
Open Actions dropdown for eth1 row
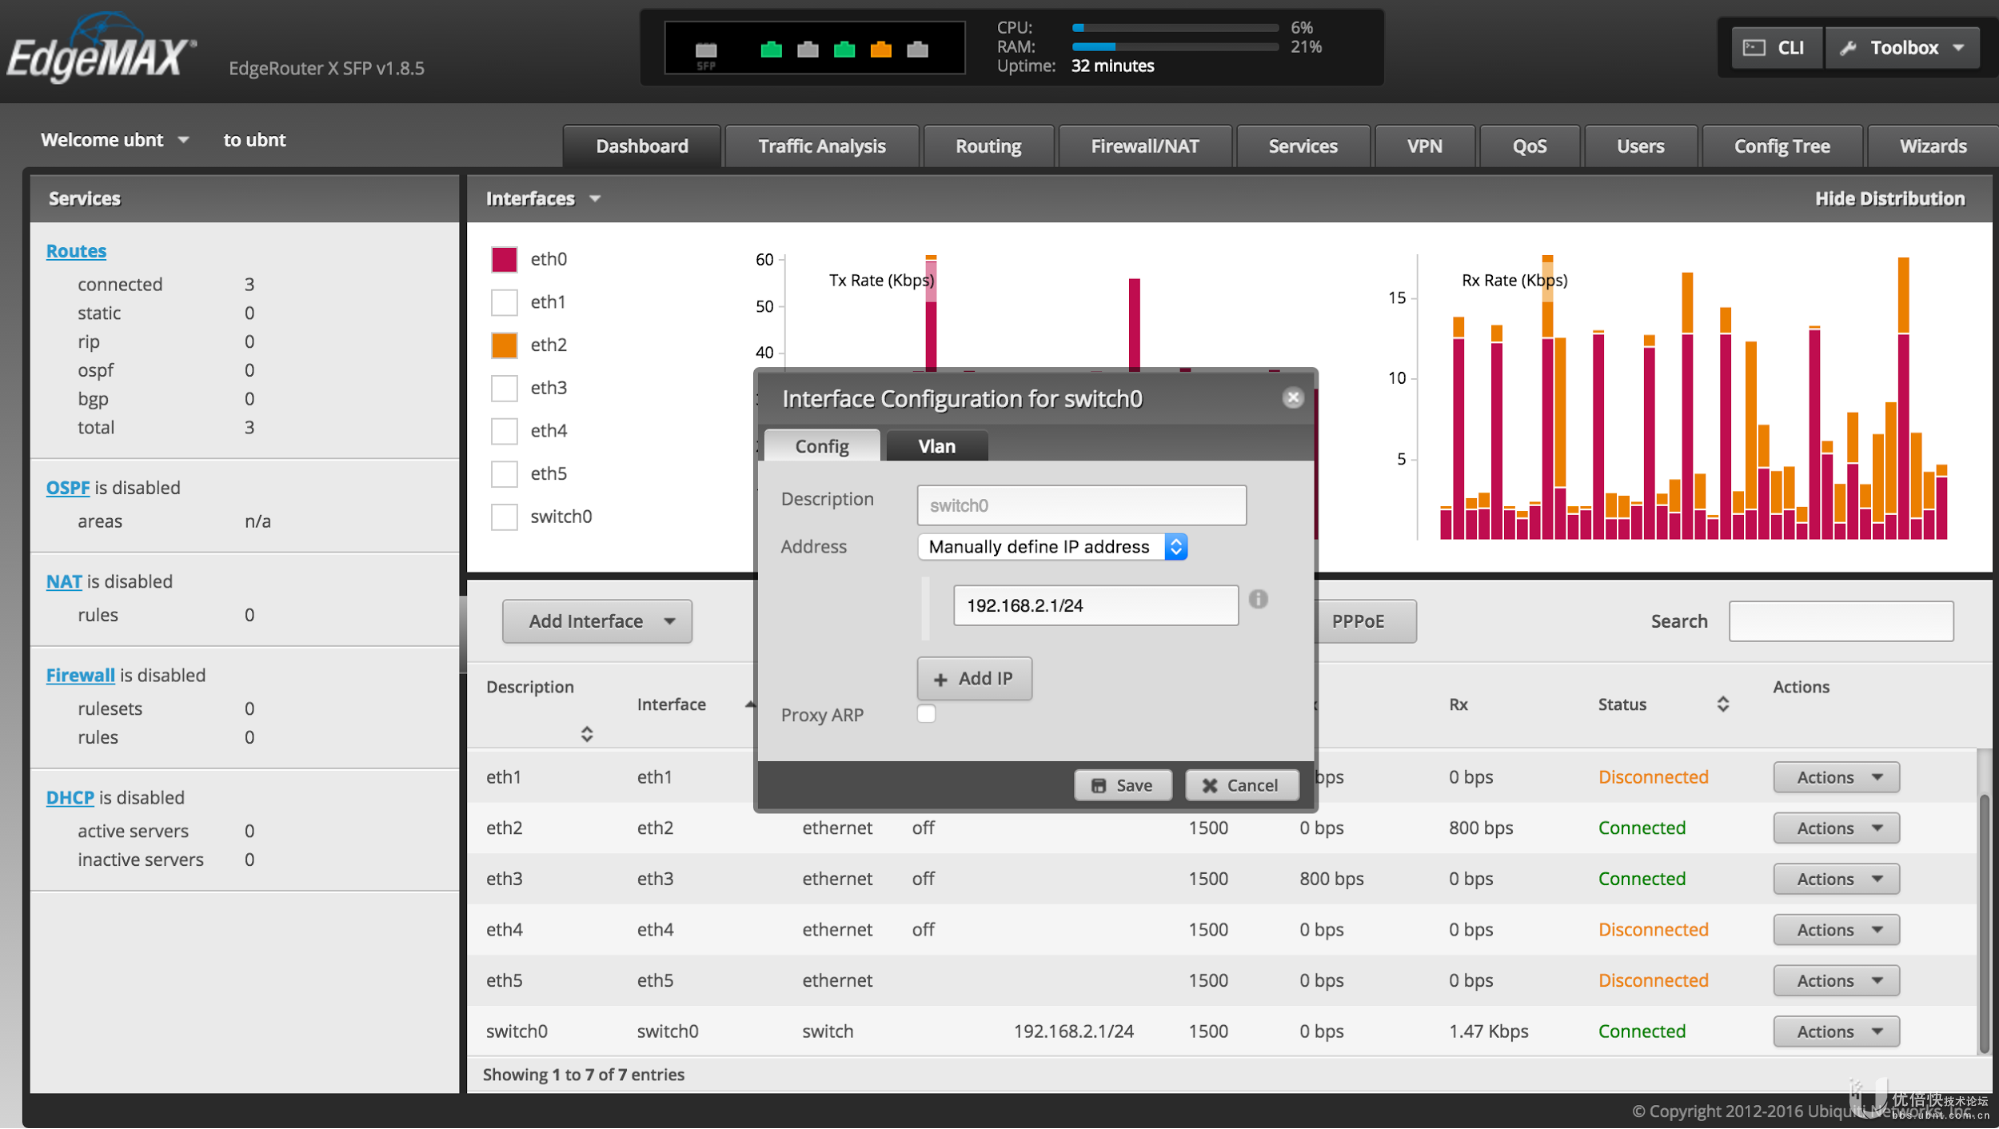tap(1836, 777)
